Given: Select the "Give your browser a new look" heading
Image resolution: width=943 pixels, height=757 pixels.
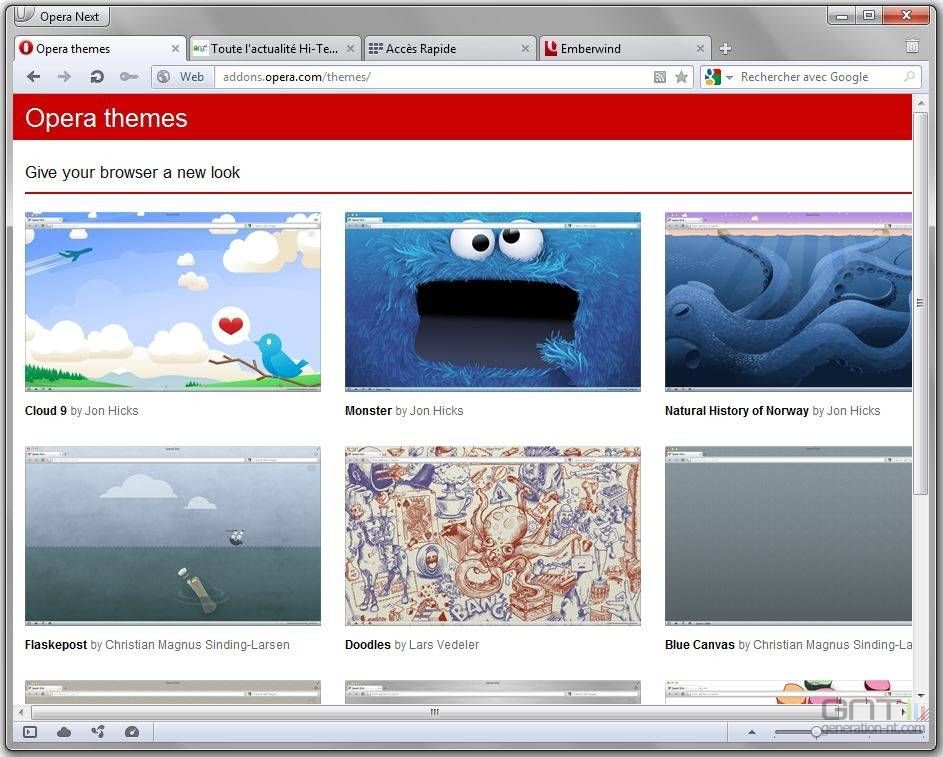Looking at the screenshot, I should pos(132,173).
